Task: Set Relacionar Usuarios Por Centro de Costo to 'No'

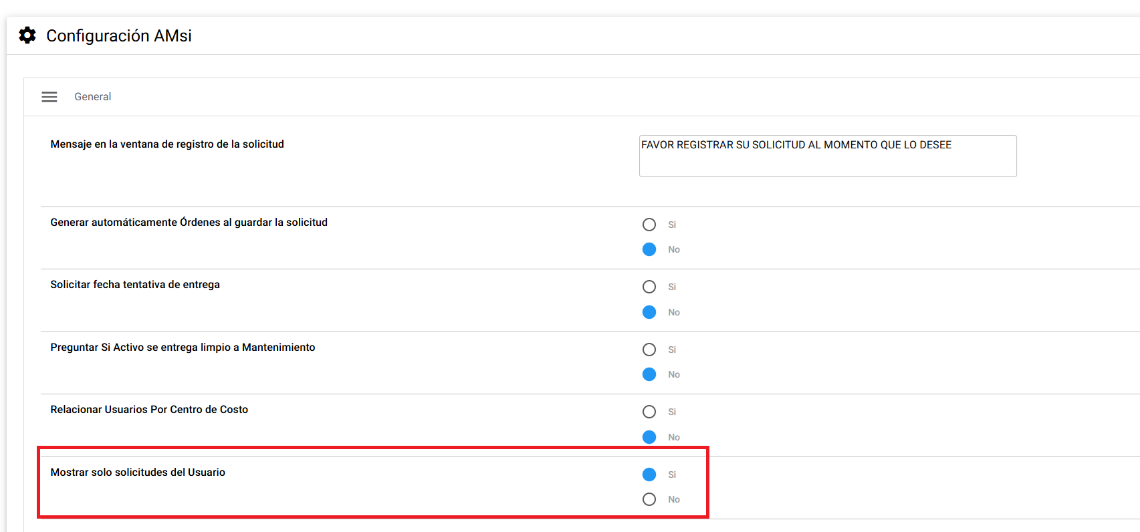Action: coord(649,437)
